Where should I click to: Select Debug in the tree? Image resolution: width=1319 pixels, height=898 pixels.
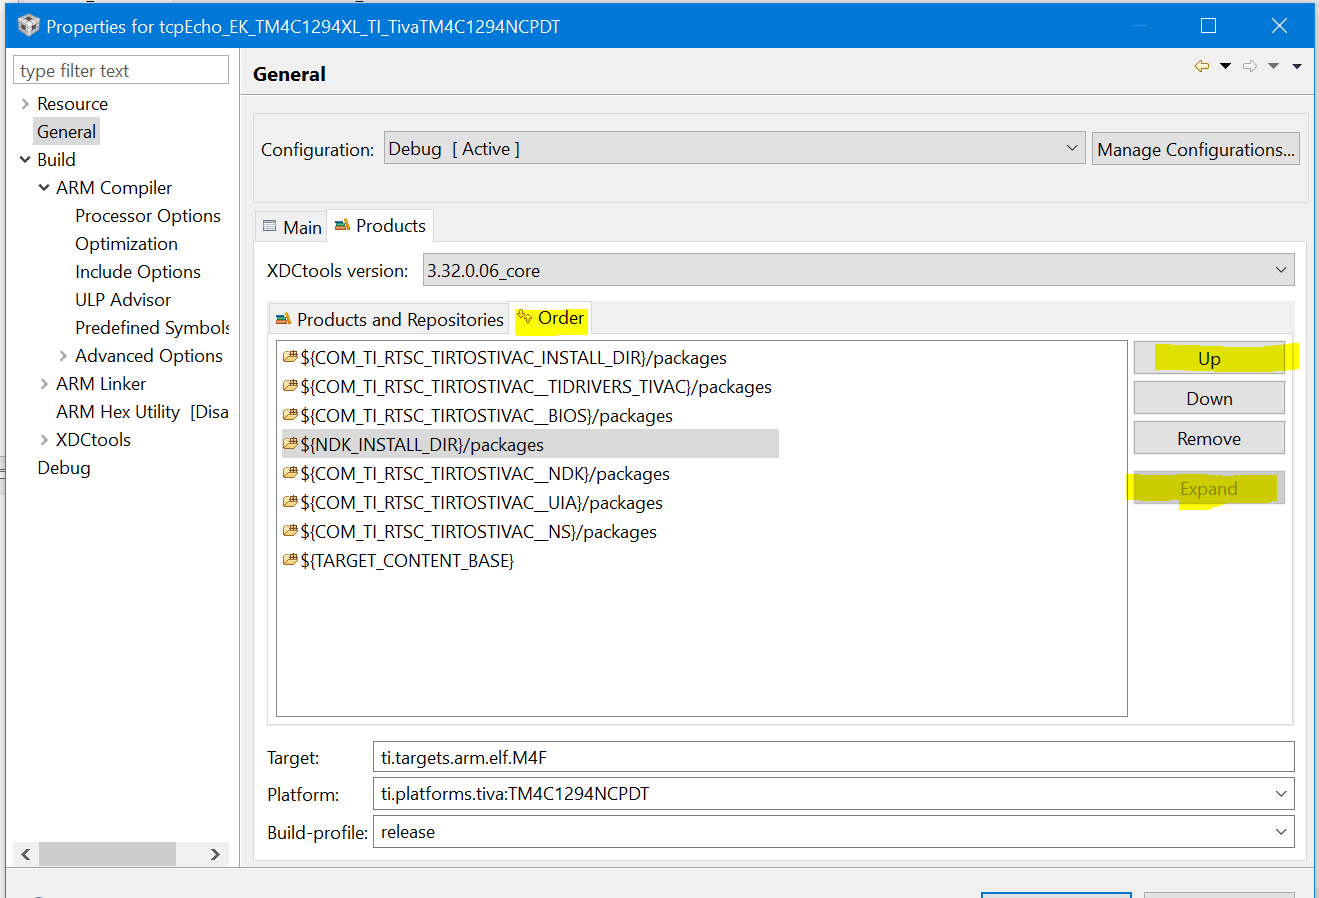point(64,468)
